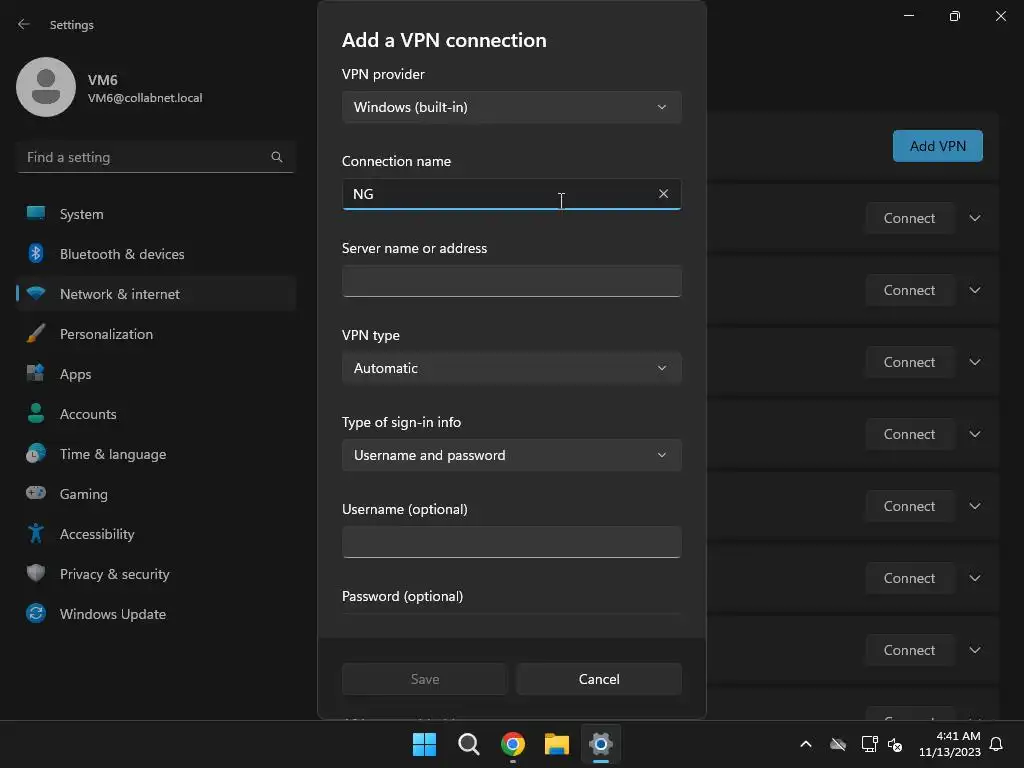1024x768 pixels.
Task: Select Bluetooth & devices in sidebar
Action: point(122,254)
